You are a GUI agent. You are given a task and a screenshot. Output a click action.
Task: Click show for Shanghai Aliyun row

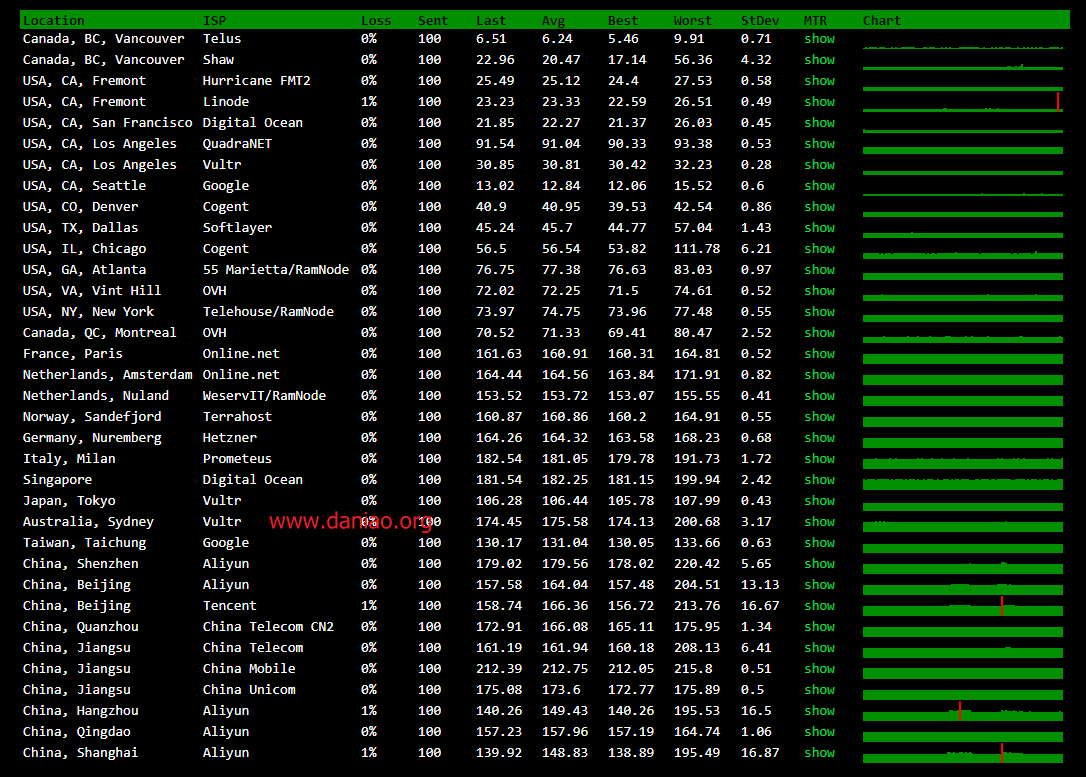(819, 753)
